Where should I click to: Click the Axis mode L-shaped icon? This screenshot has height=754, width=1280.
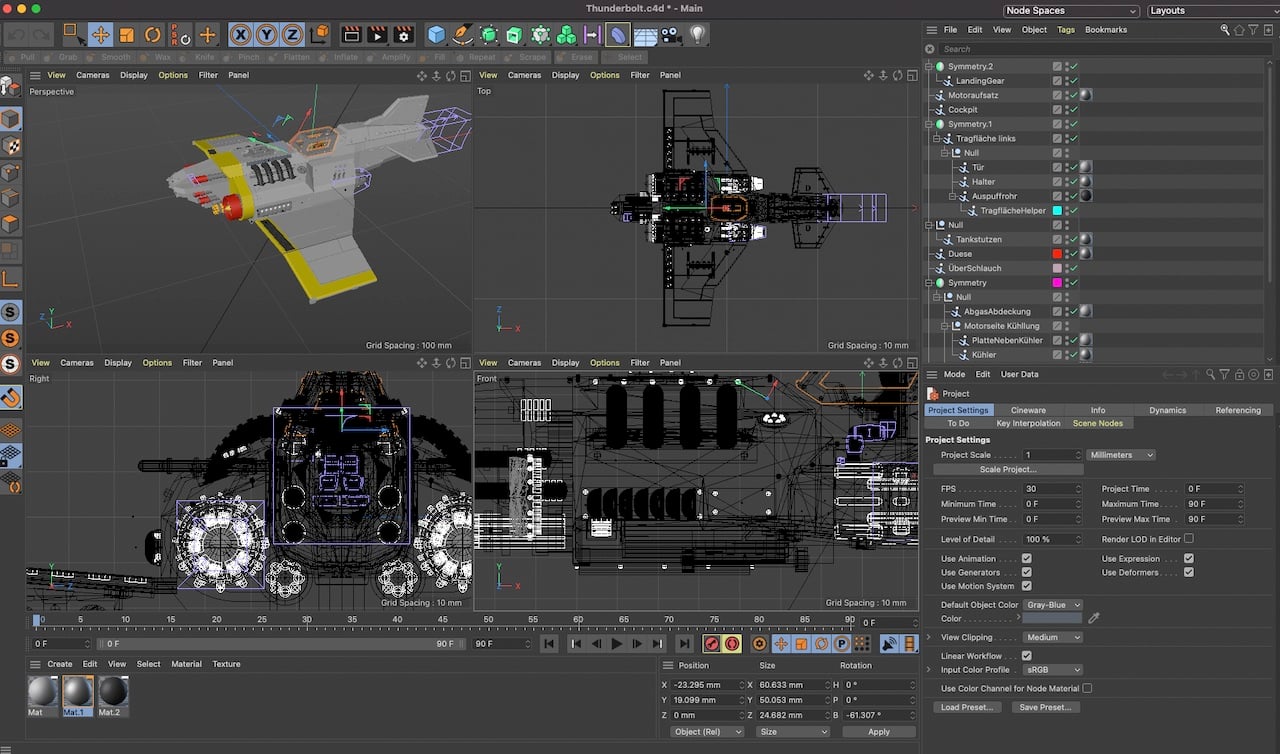click(x=11, y=279)
